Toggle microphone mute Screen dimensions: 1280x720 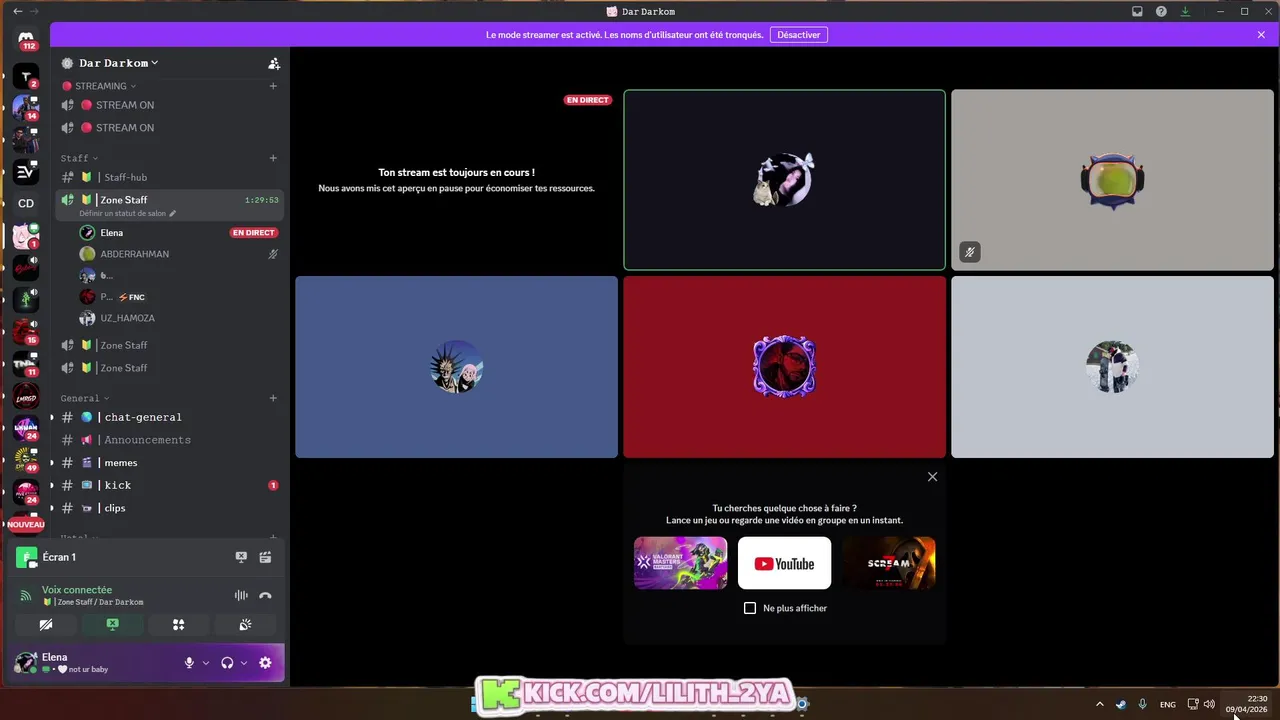click(189, 662)
